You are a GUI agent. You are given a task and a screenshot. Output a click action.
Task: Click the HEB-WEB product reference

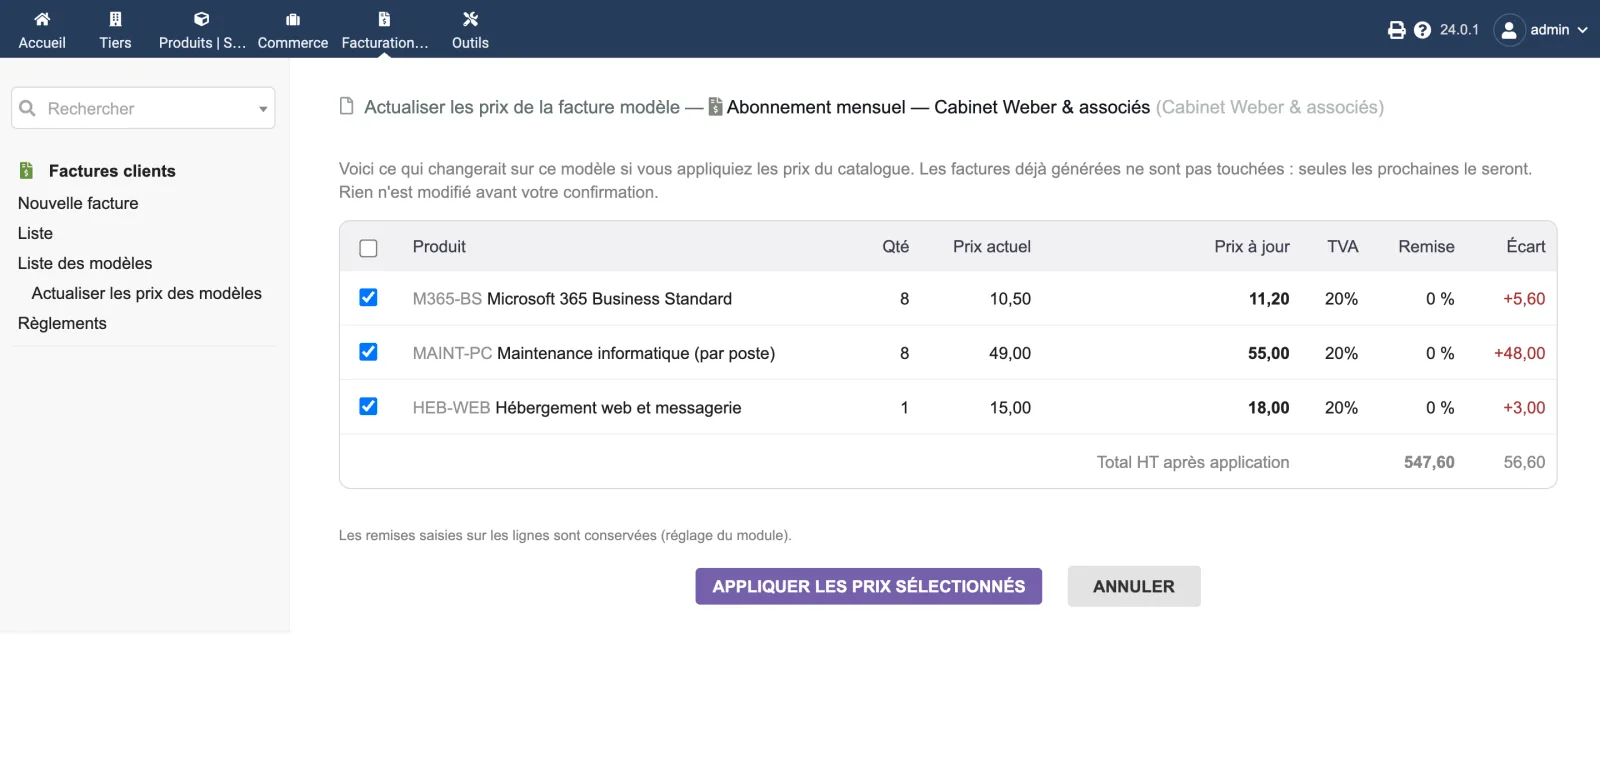[451, 408]
